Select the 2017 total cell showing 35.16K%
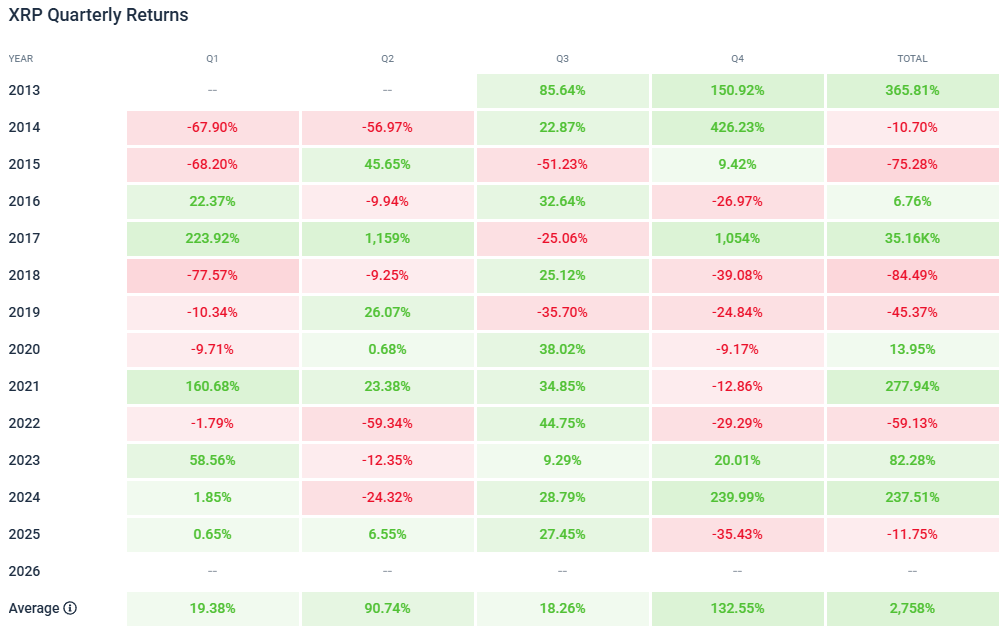Image resolution: width=1007 pixels, height=632 pixels. (x=912, y=238)
